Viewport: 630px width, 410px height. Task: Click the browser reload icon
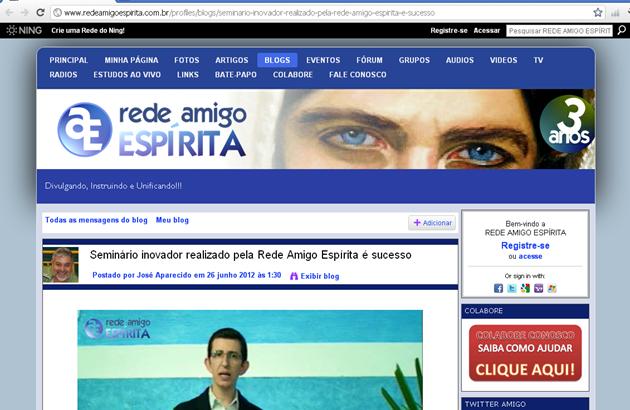(x=41, y=12)
